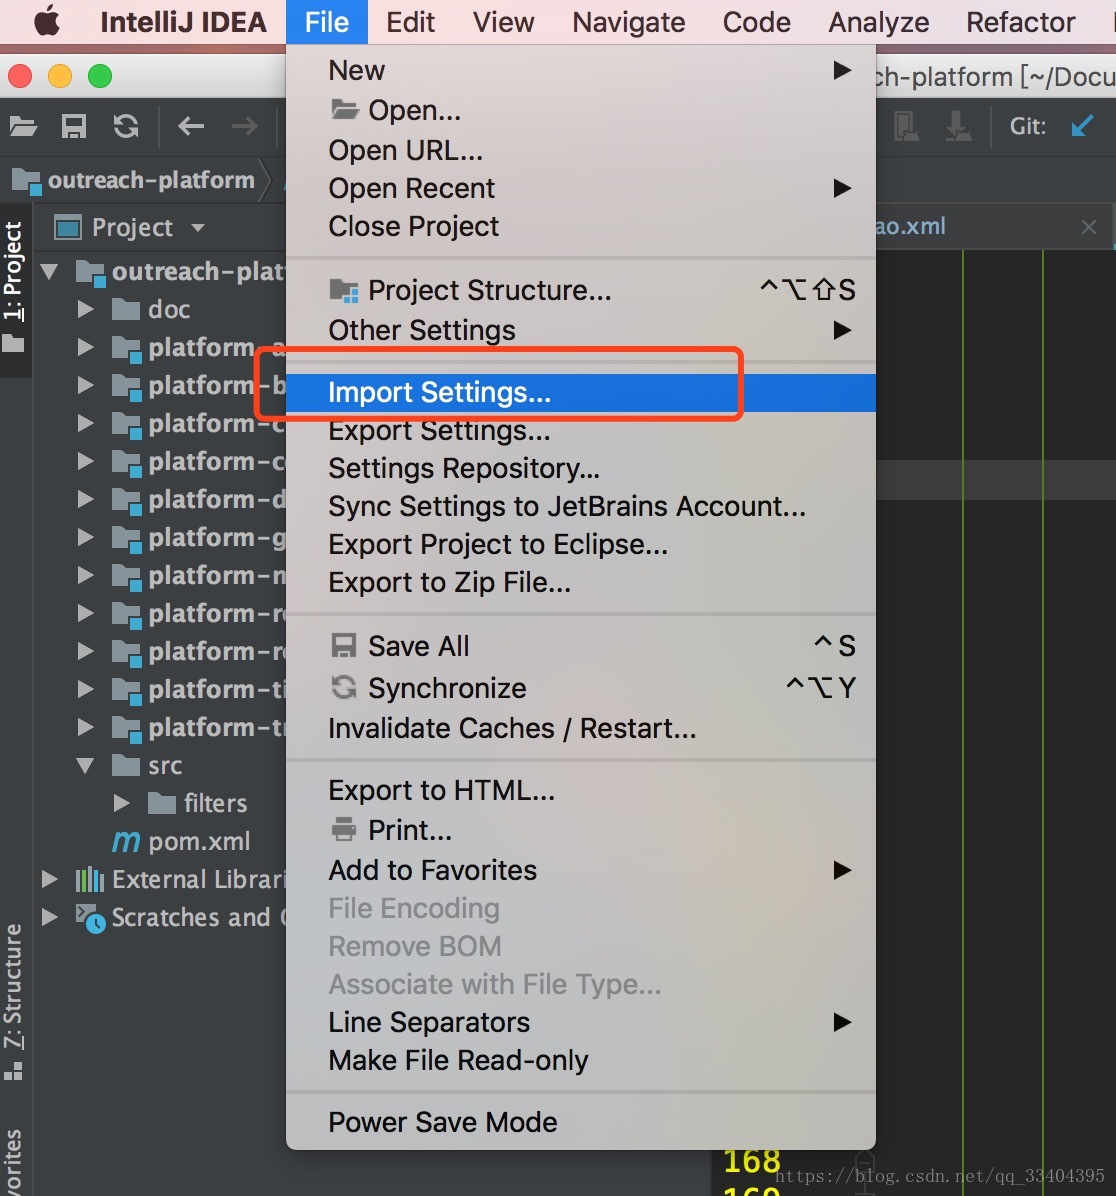Viewport: 1116px width, 1196px height.
Task: Open the Refactor menu
Action: pos(1021,22)
